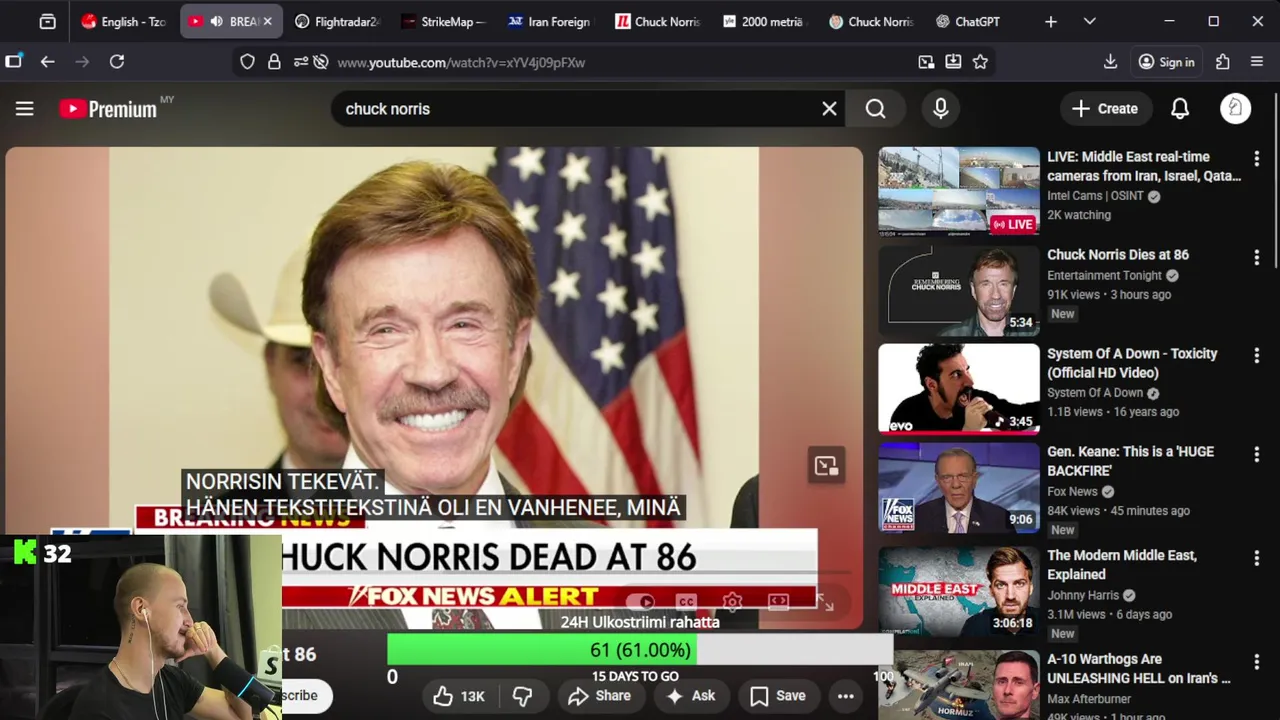Open options menu for Toxicity video
The image size is (1280, 720).
coord(1257,356)
